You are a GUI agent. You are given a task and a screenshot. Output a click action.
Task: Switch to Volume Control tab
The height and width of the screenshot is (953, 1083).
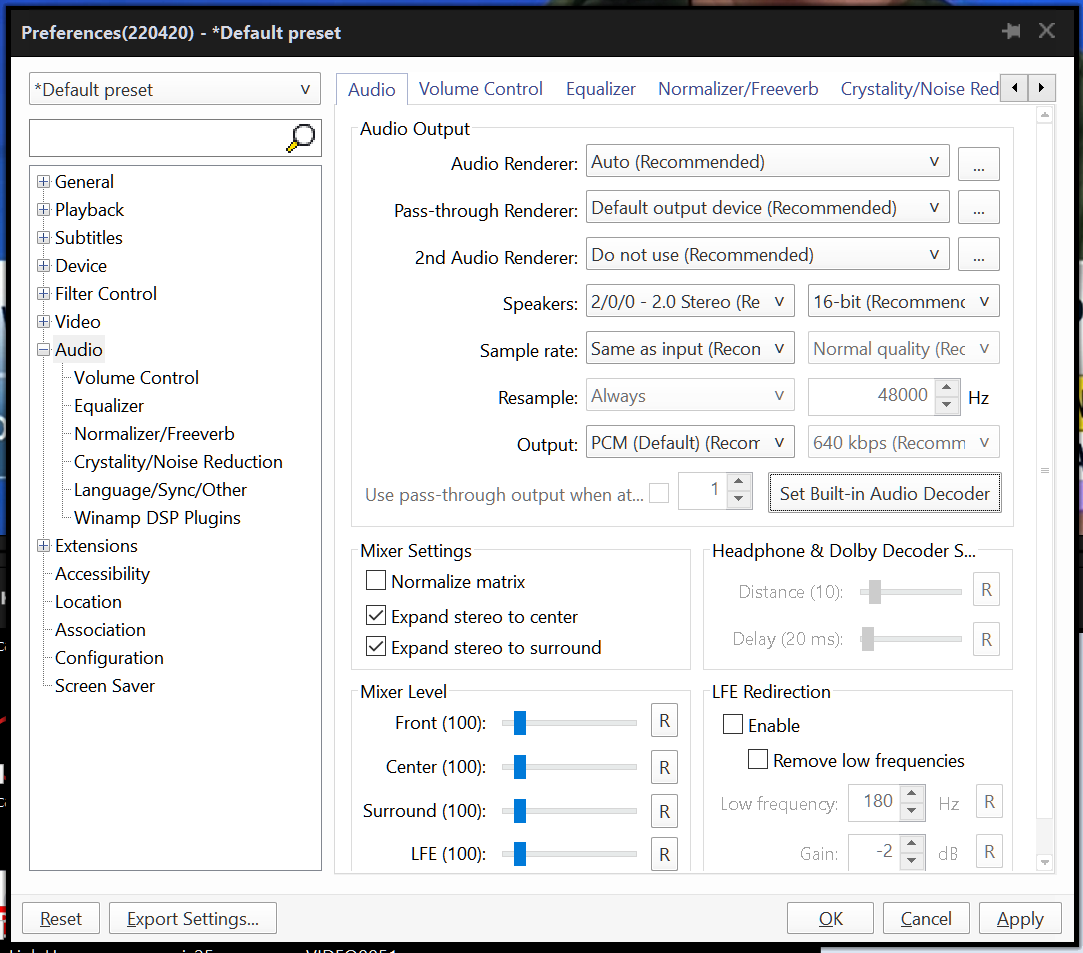click(480, 89)
